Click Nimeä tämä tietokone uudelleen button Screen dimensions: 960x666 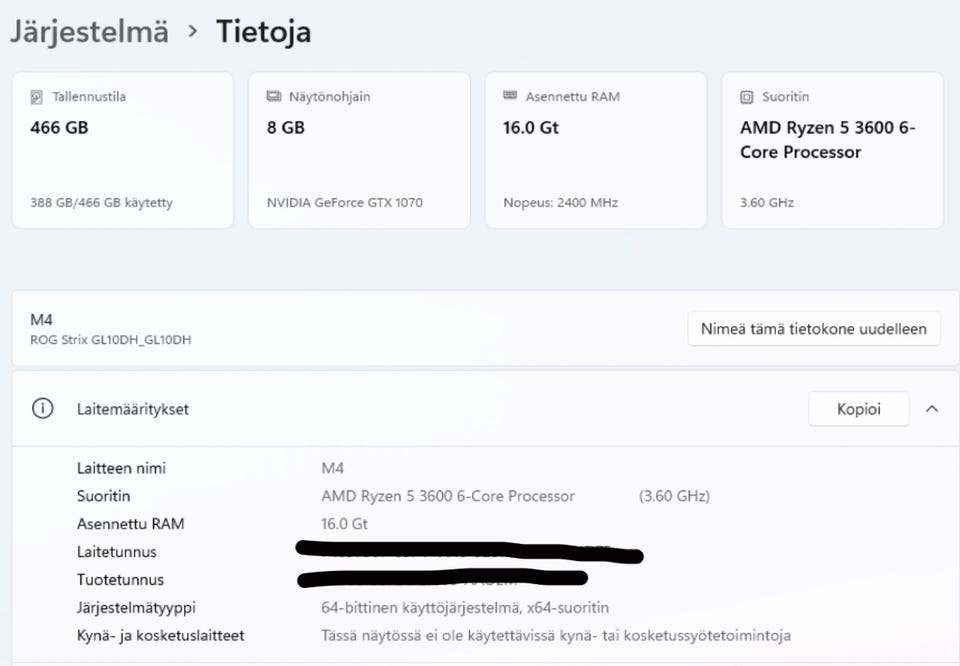(x=813, y=328)
